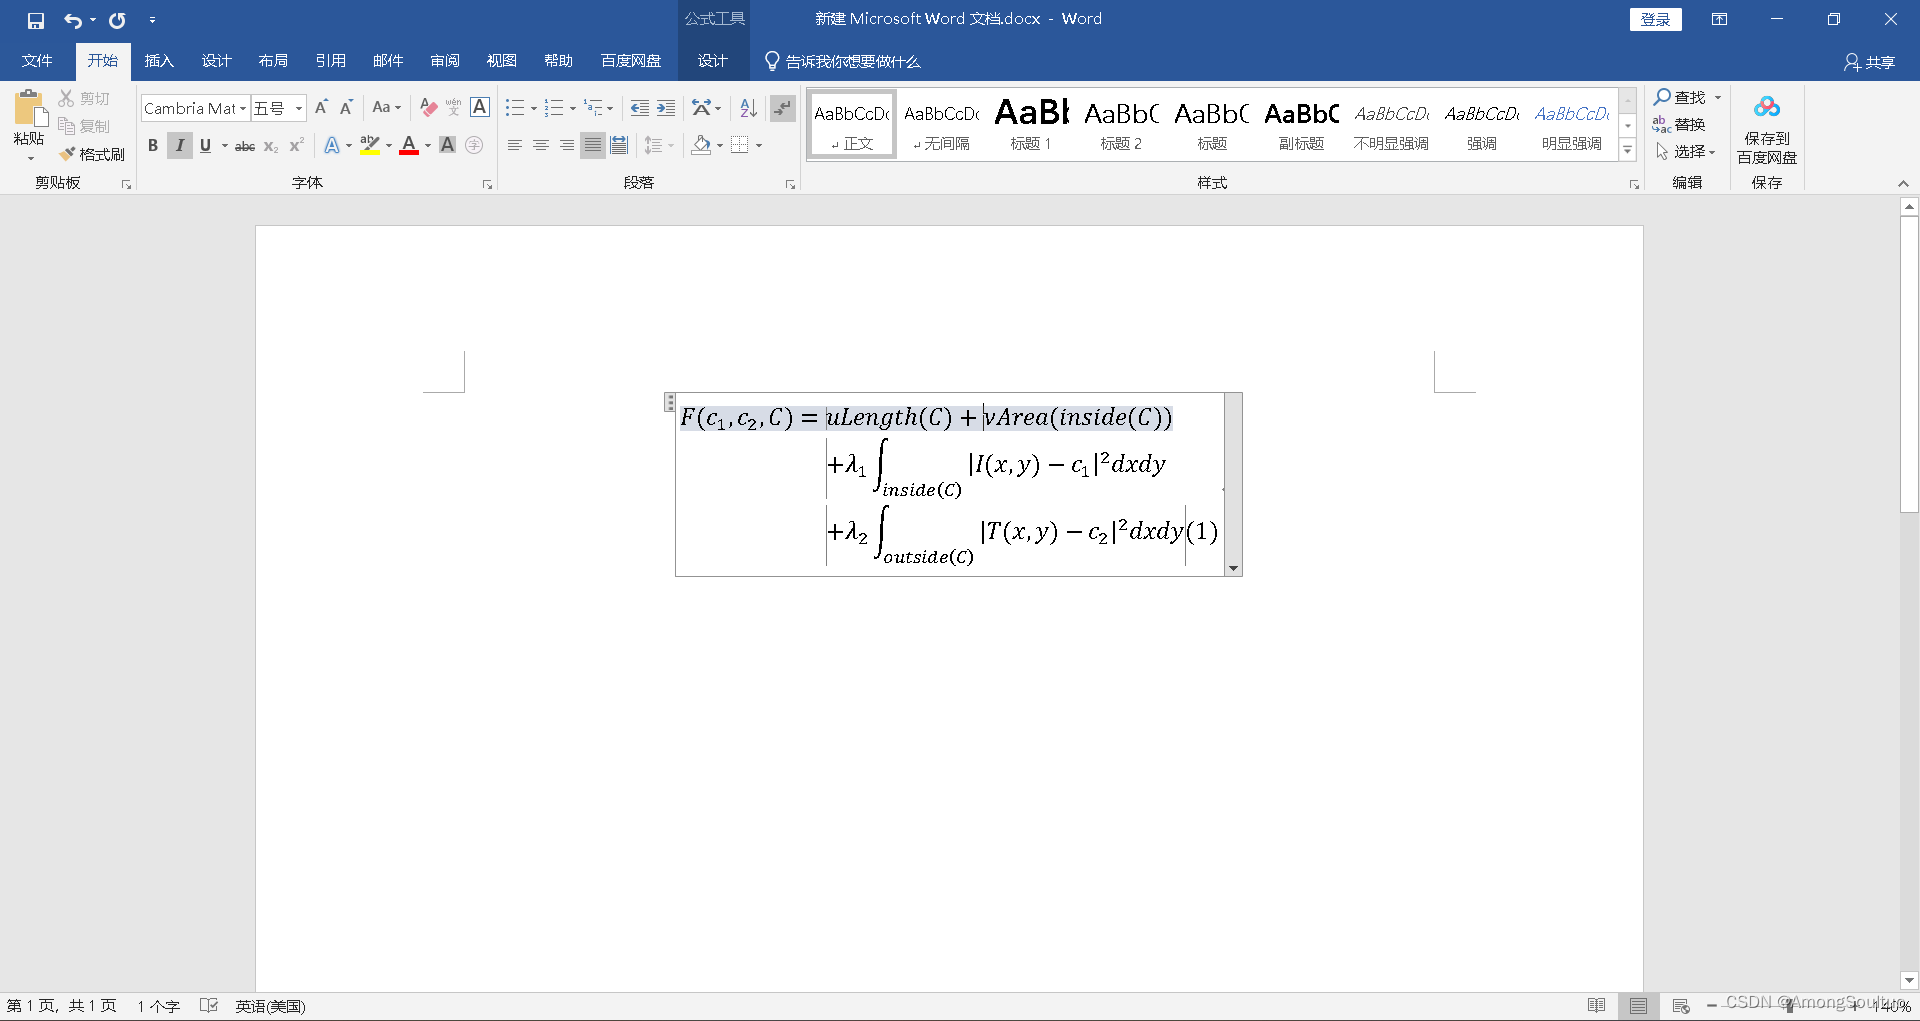The width and height of the screenshot is (1920, 1021).
Task: Open the phonetic guide (wén) icon
Action: pyautogui.click(x=454, y=108)
